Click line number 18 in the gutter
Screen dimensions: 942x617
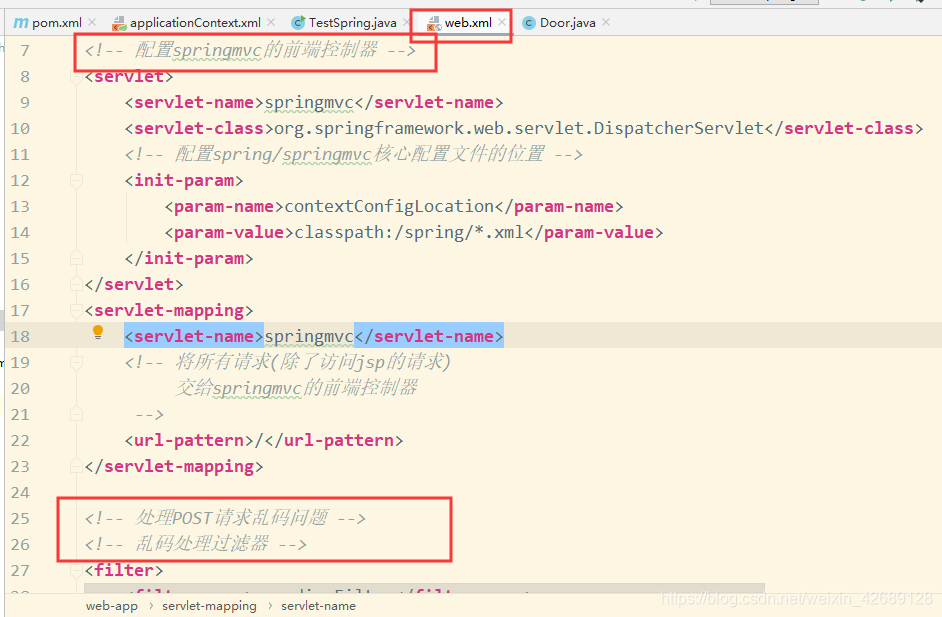click(x=20, y=336)
